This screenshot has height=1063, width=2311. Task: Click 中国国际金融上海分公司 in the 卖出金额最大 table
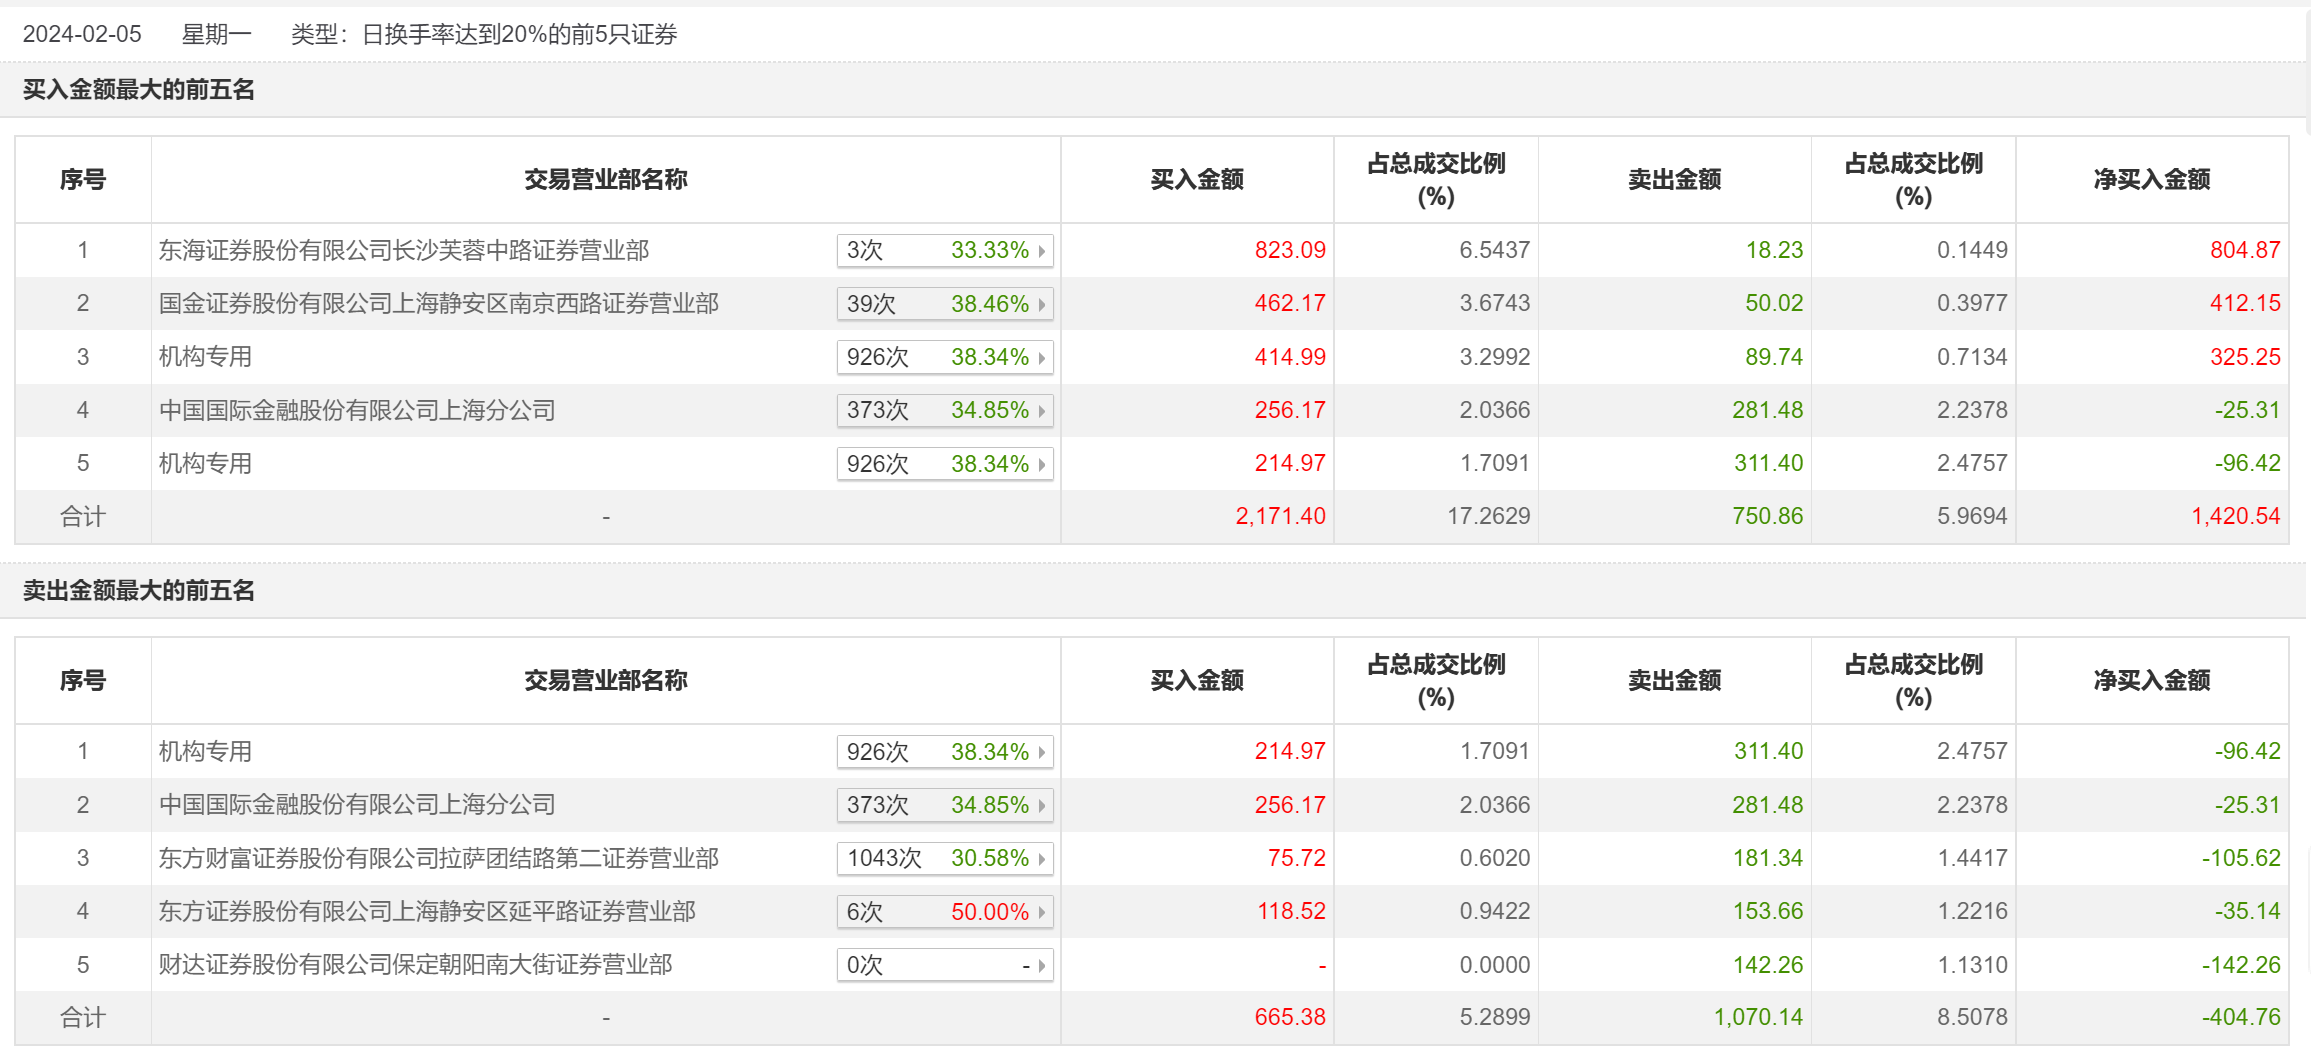pyautogui.click(x=357, y=805)
